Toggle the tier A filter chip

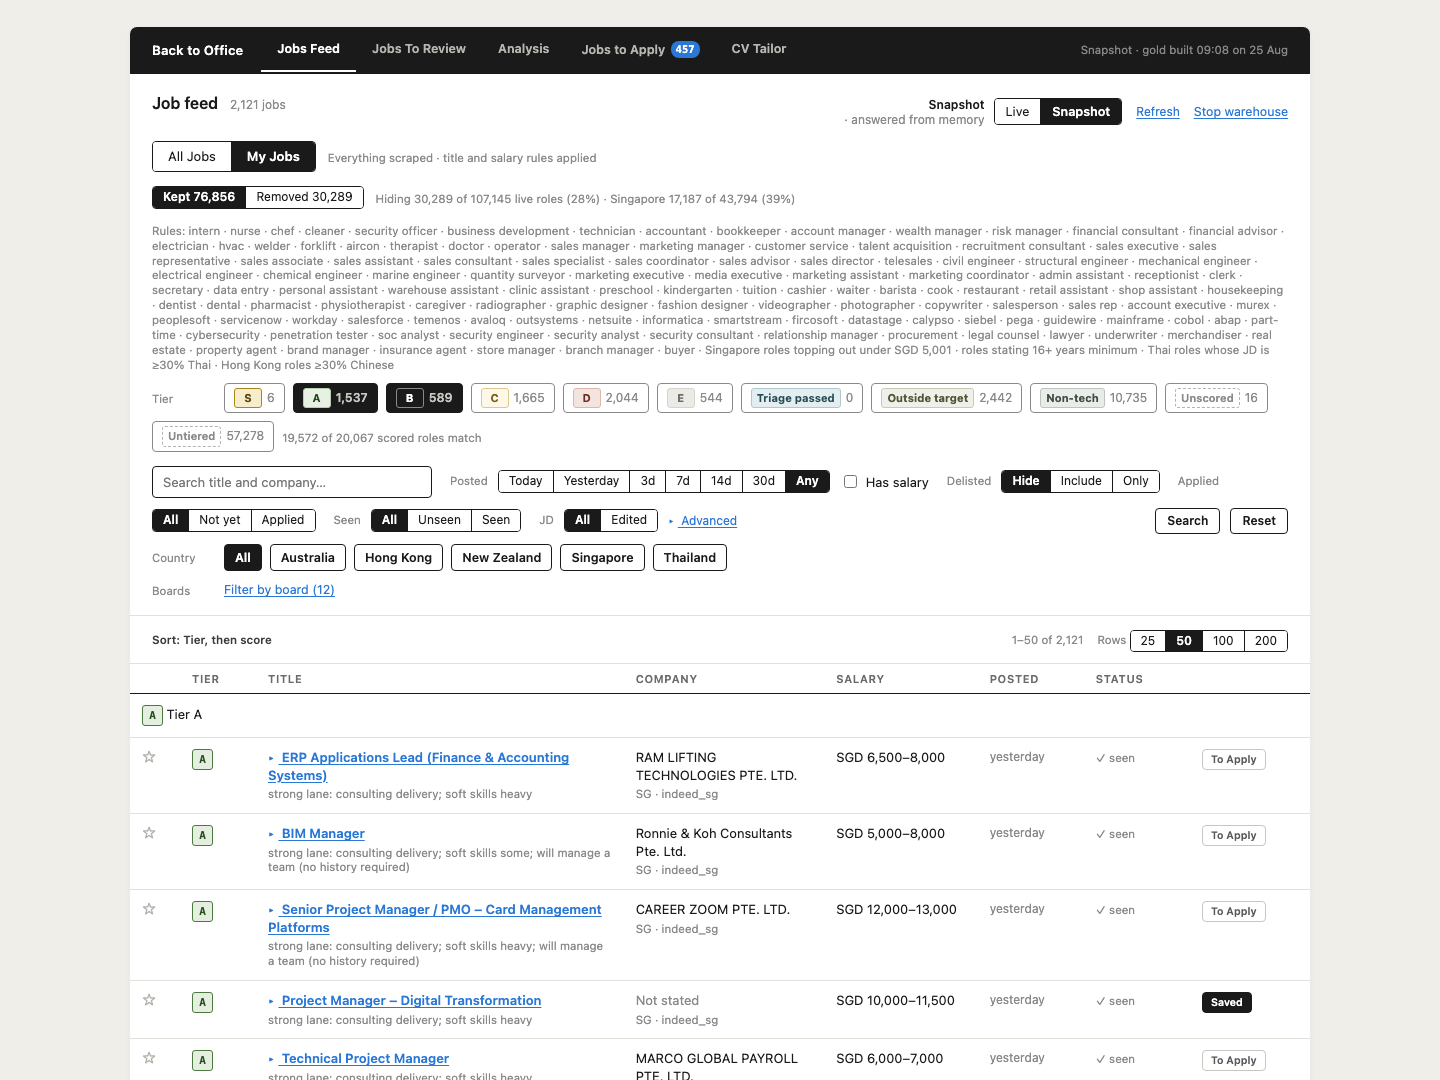pyautogui.click(x=336, y=398)
